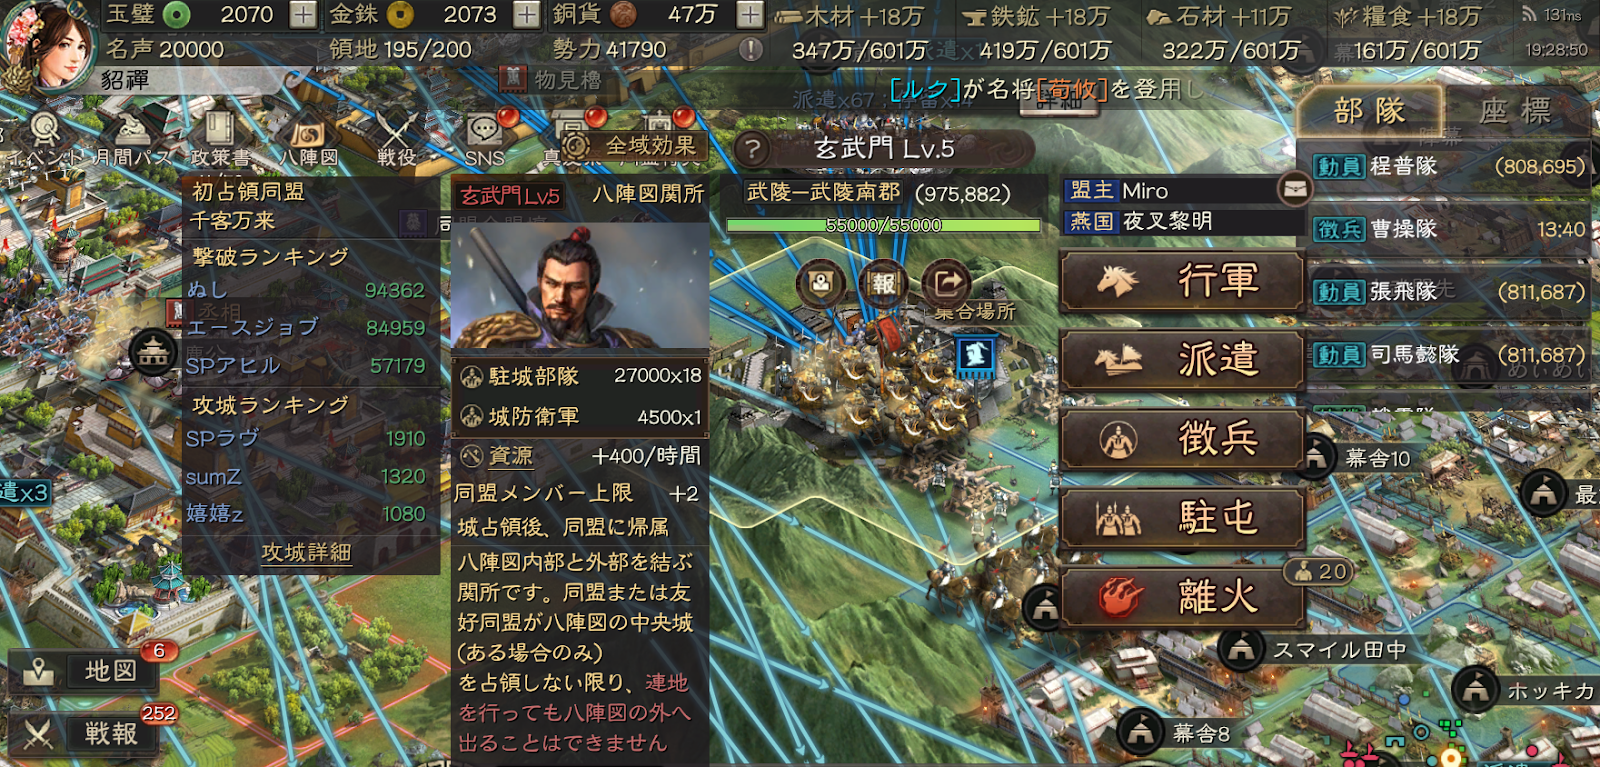Click the help question-mark beside 玄武門 Lv.5

click(753, 150)
